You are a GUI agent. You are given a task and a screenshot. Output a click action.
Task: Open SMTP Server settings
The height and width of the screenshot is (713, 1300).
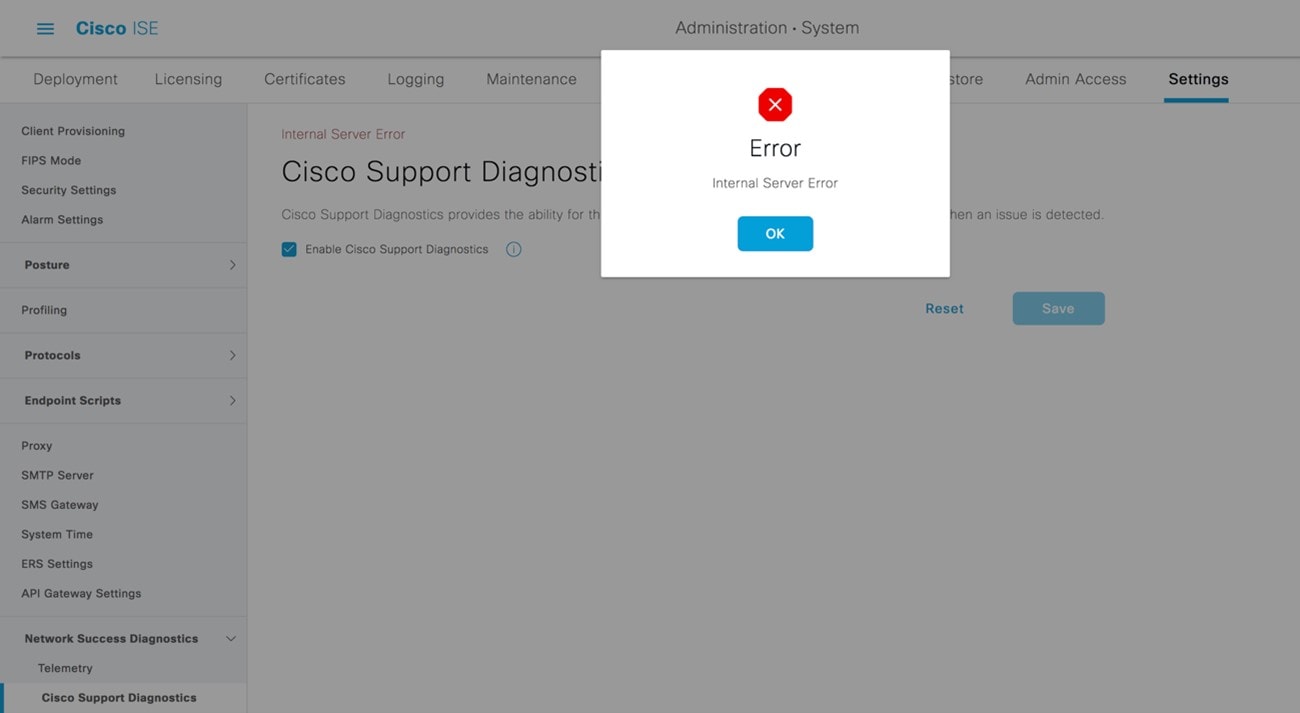coord(57,475)
